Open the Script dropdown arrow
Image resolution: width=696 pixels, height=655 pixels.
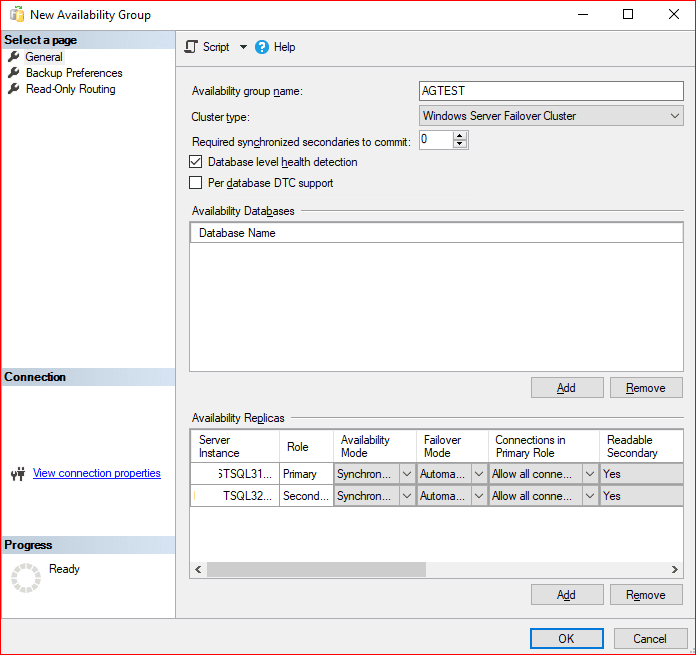243,47
